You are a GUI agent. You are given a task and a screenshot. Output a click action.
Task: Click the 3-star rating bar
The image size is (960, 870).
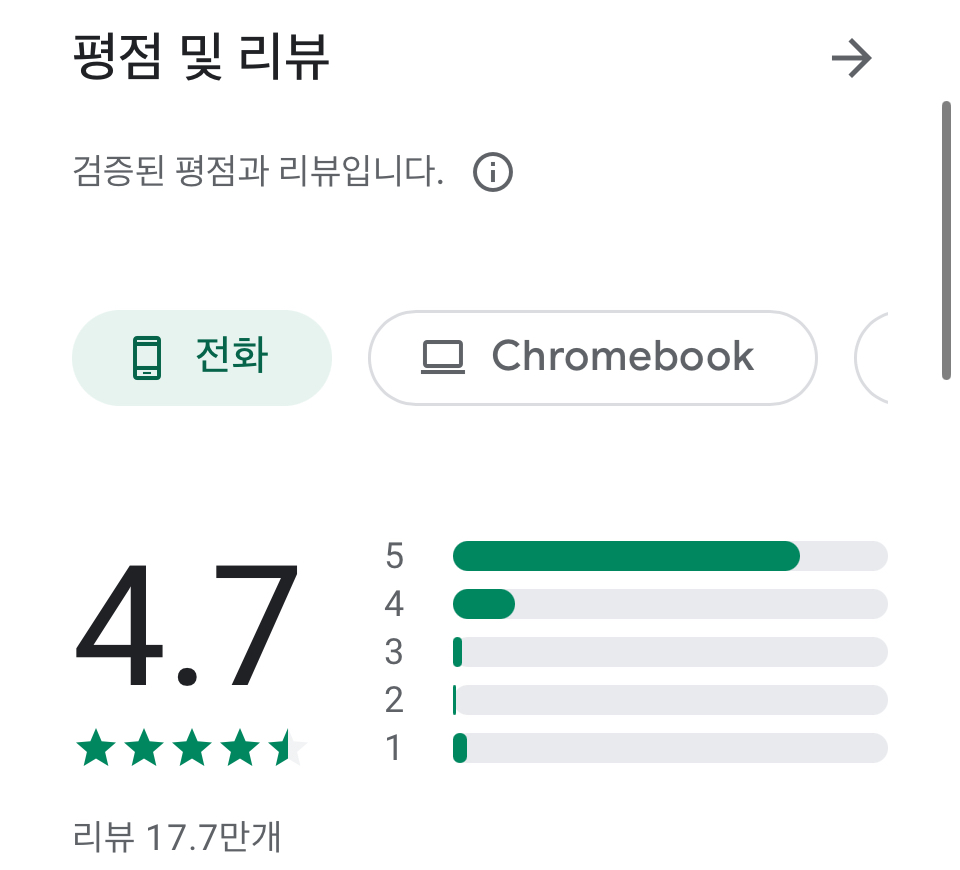670,651
